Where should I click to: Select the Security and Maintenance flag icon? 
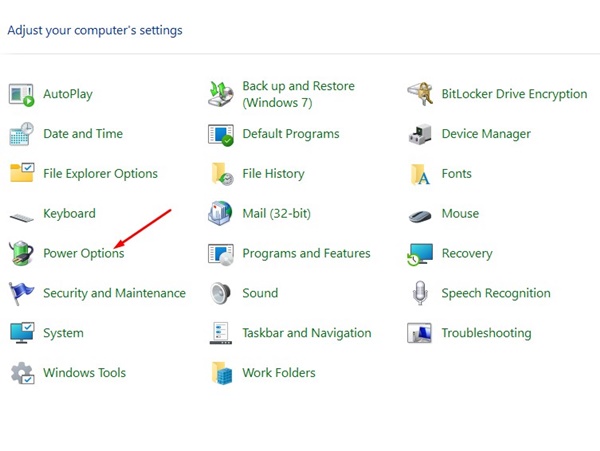coord(22,293)
